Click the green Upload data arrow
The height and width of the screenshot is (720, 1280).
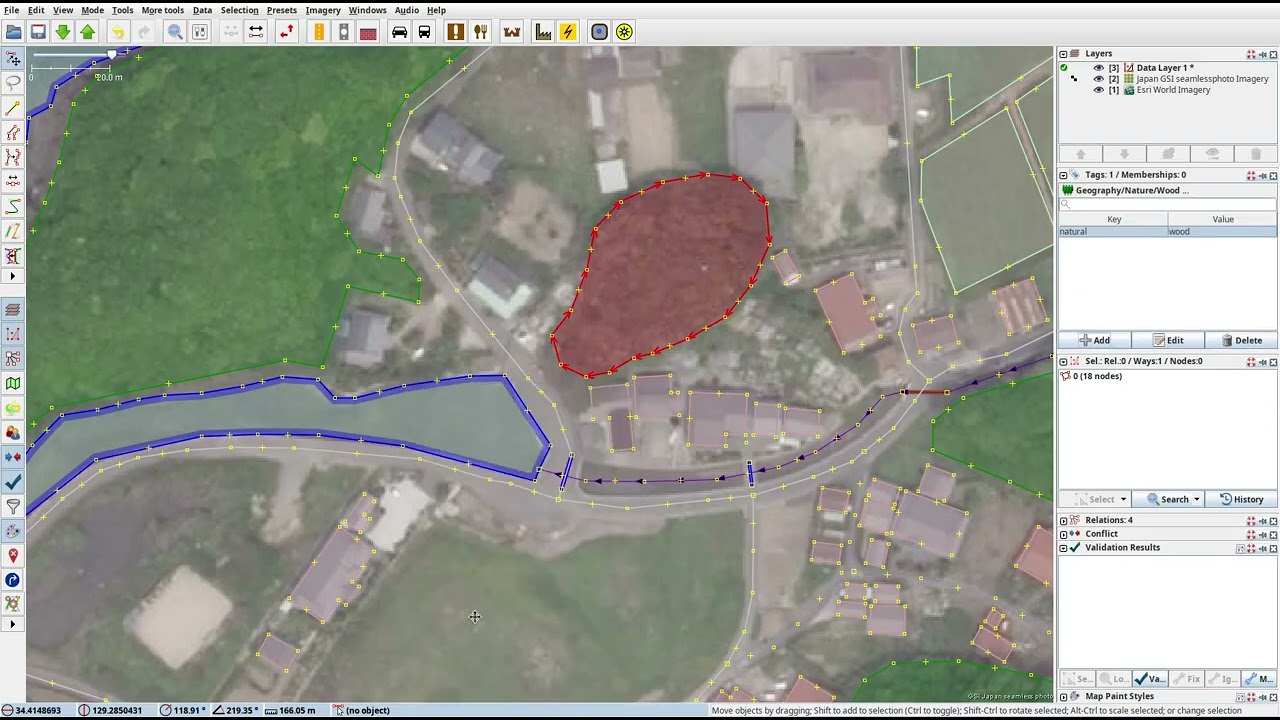coord(87,32)
